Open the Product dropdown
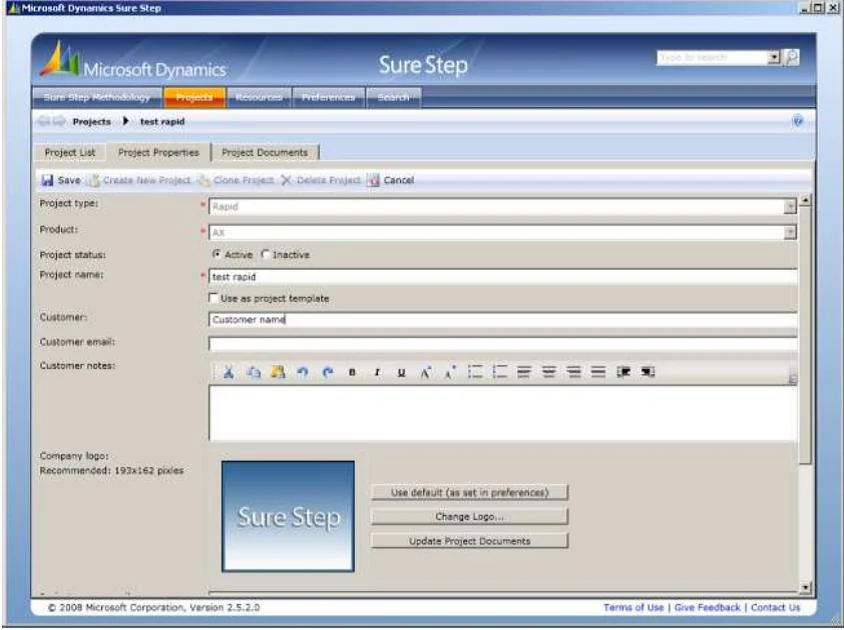This screenshot has height=630, width=844. [x=790, y=233]
